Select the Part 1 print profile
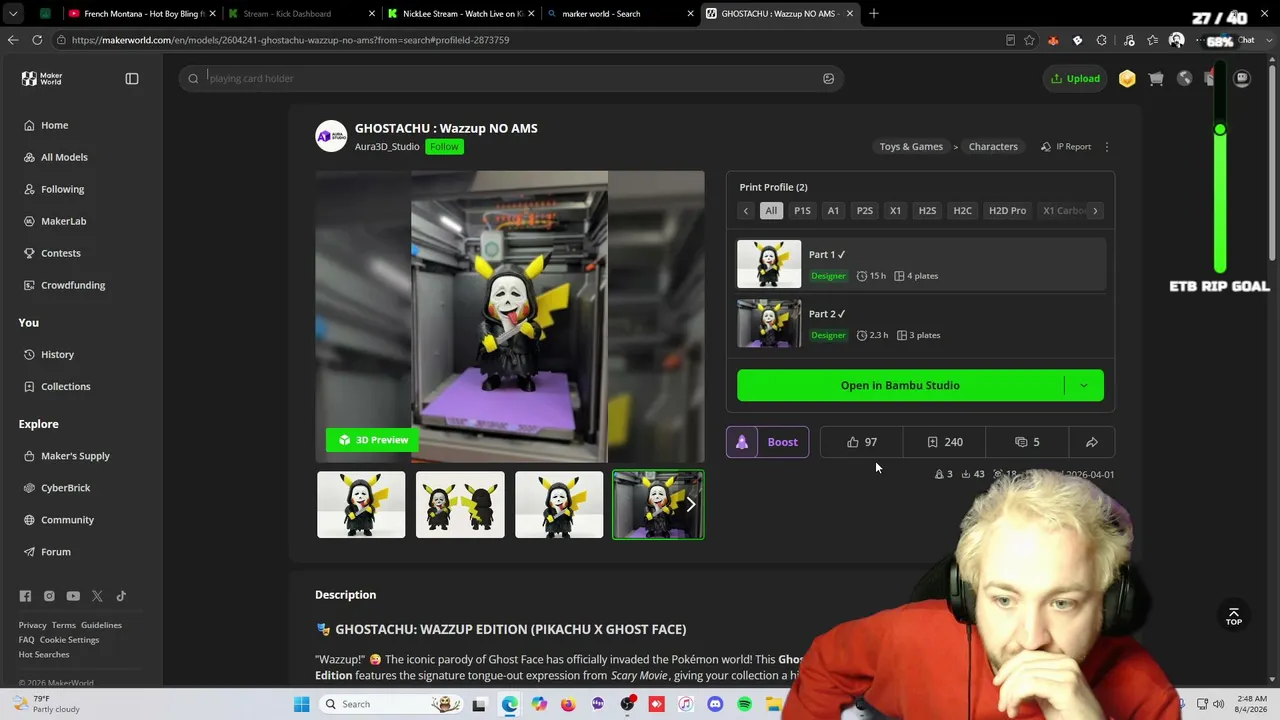1280x720 pixels. click(x=921, y=264)
